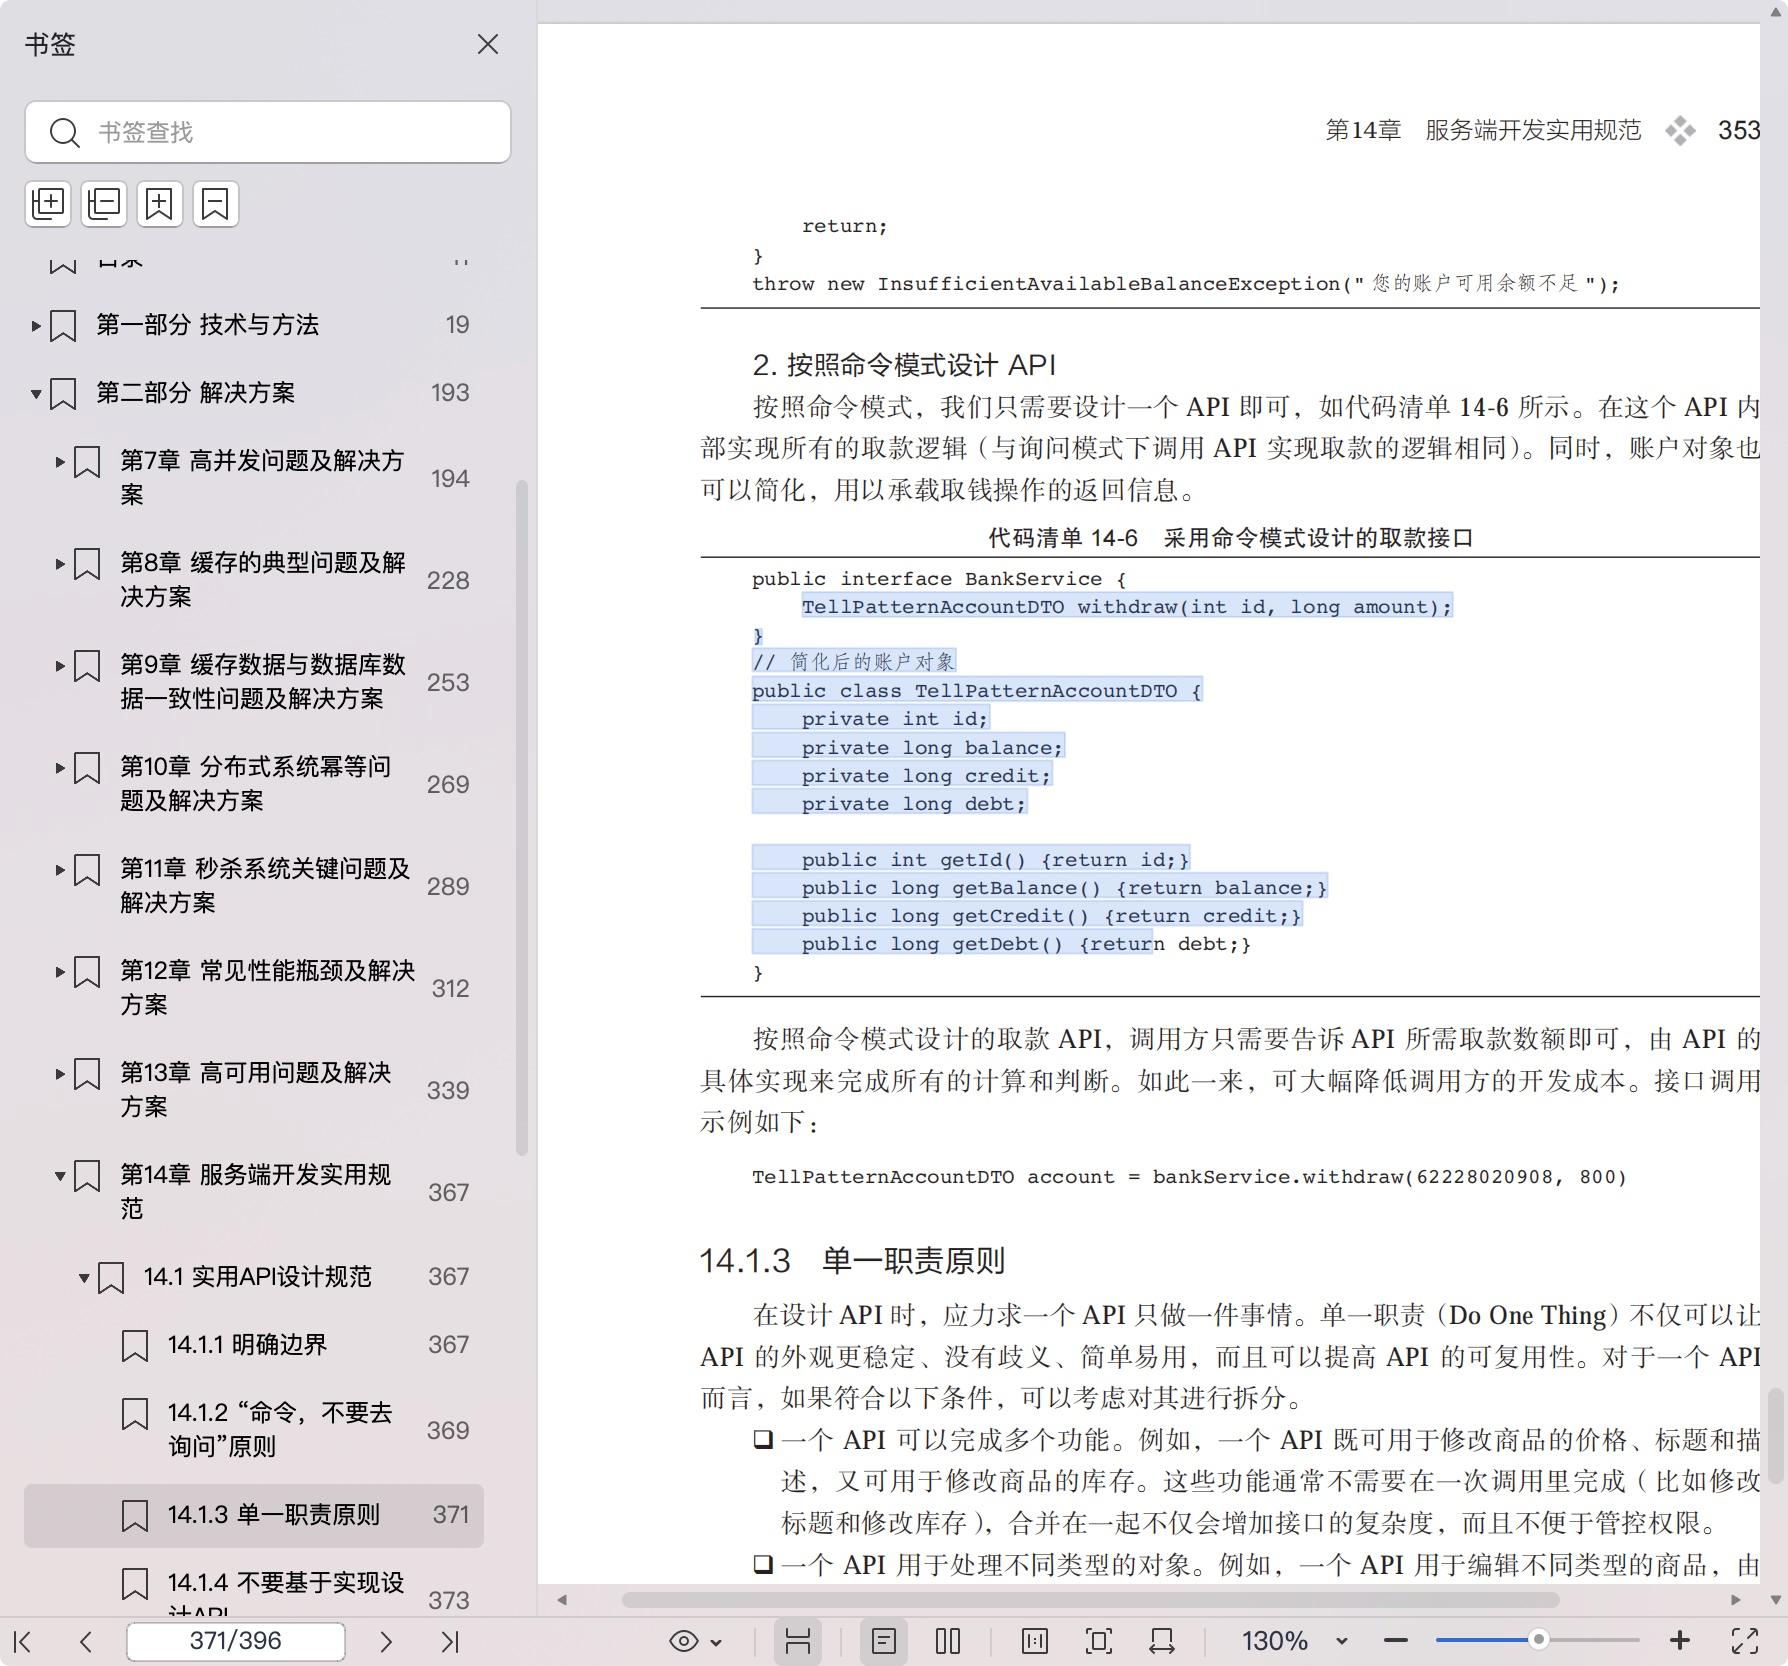Expand 第9章 缓存数据与数据库 node
Viewport: 1788px width, 1666px height.
[x=60, y=665]
